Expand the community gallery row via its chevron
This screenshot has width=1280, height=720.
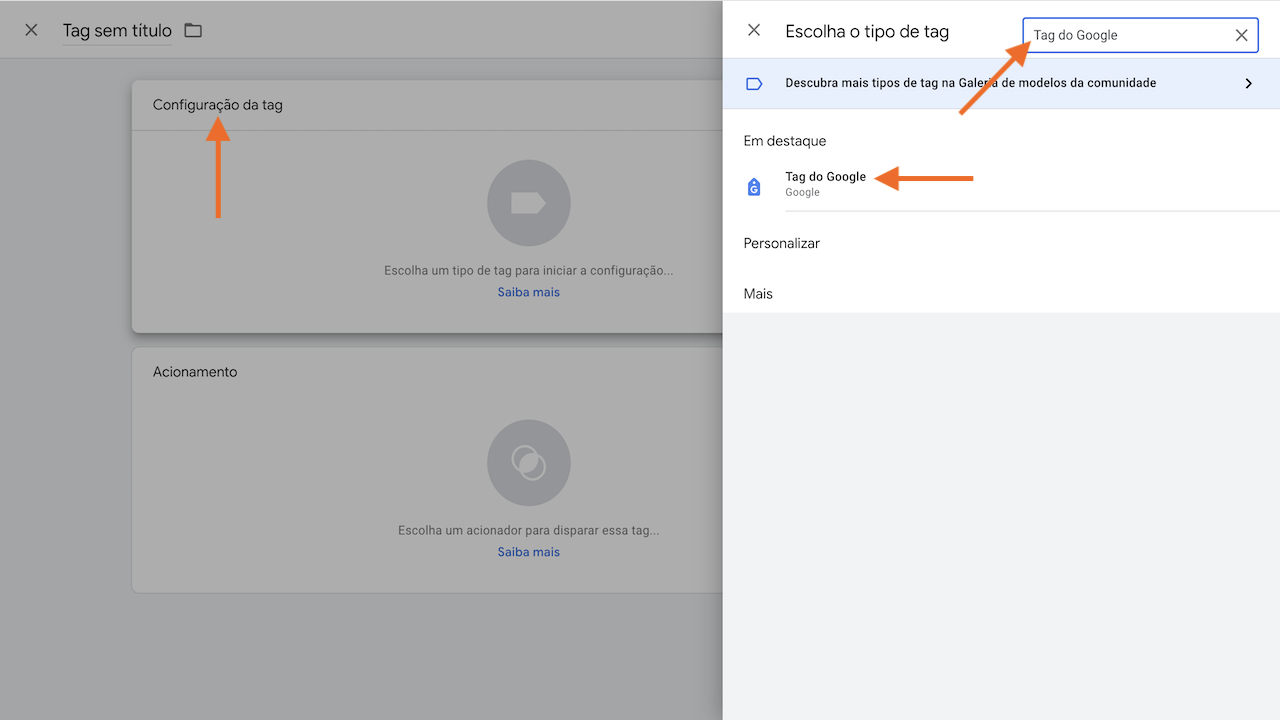[1248, 83]
